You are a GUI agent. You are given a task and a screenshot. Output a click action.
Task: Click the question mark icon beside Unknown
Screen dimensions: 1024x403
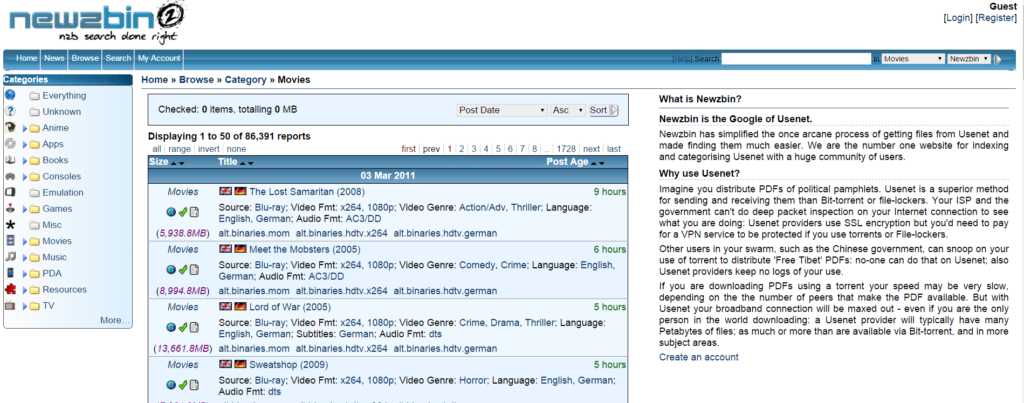click(10, 112)
